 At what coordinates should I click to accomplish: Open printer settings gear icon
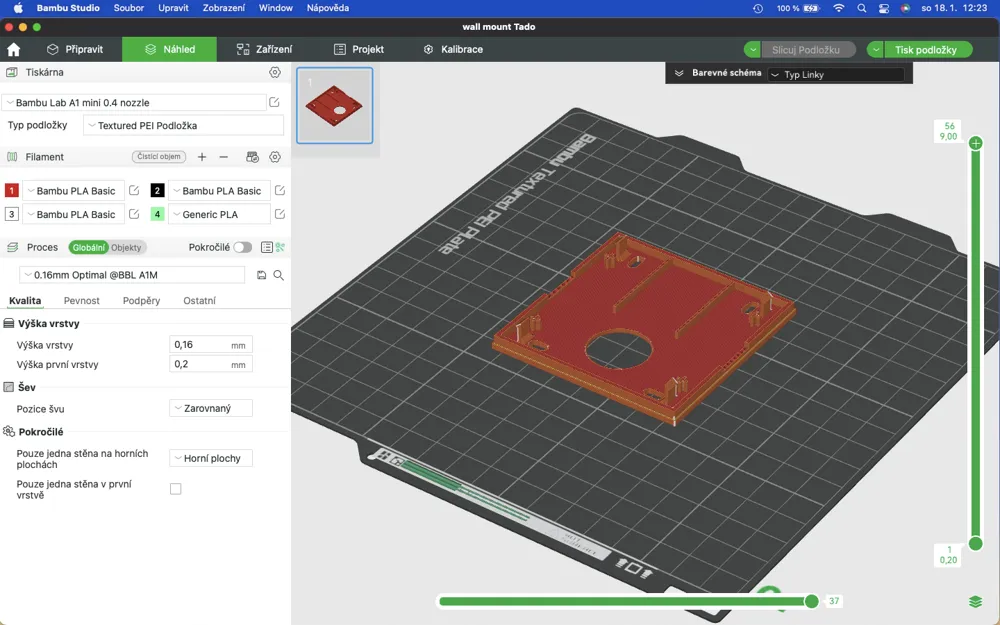(275, 72)
